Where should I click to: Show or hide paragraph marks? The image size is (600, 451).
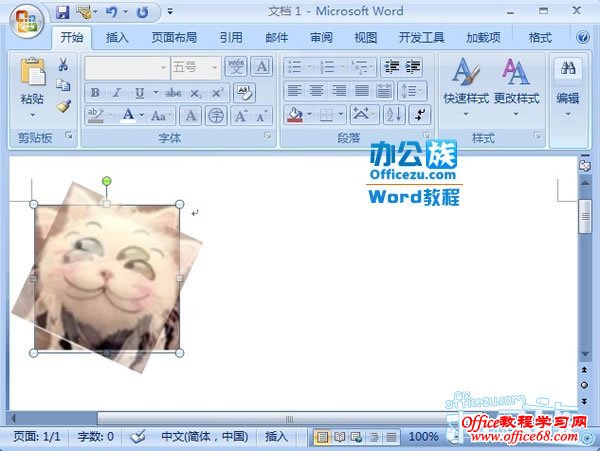coord(419,115)
